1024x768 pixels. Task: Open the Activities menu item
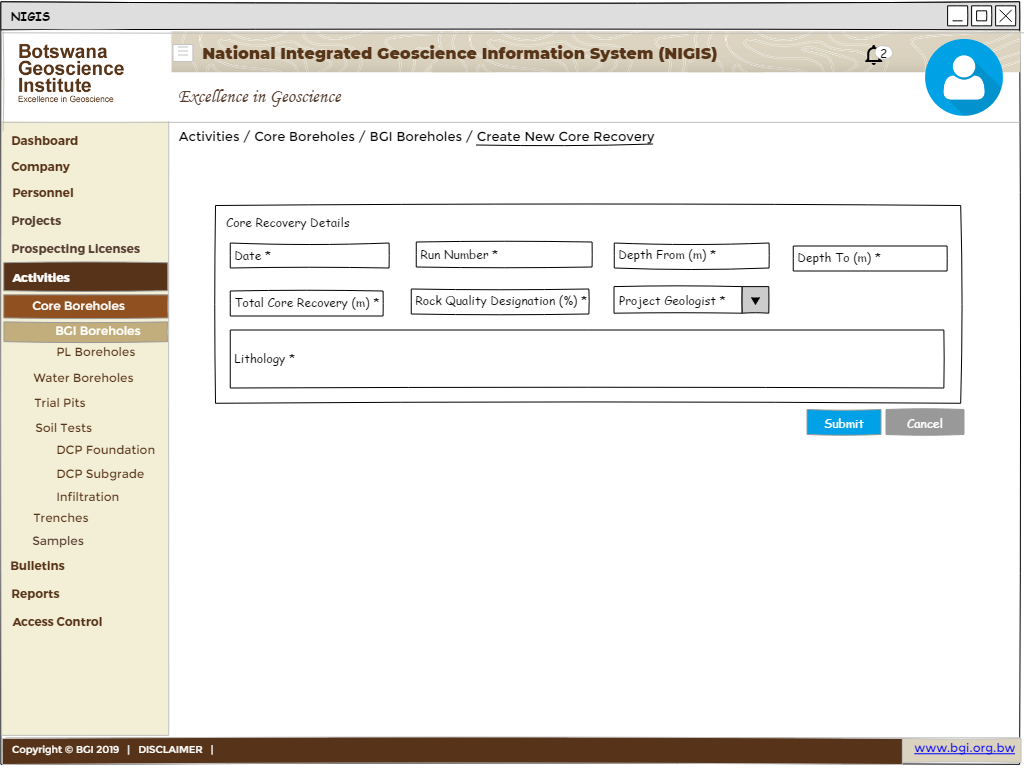pyautogui.click(x=43, y=277)
